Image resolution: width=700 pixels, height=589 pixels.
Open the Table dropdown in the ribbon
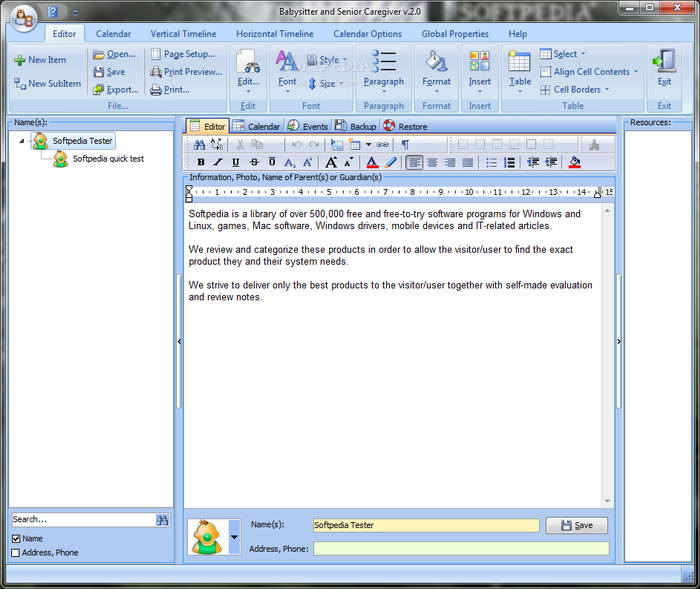(x=520, y=71)
